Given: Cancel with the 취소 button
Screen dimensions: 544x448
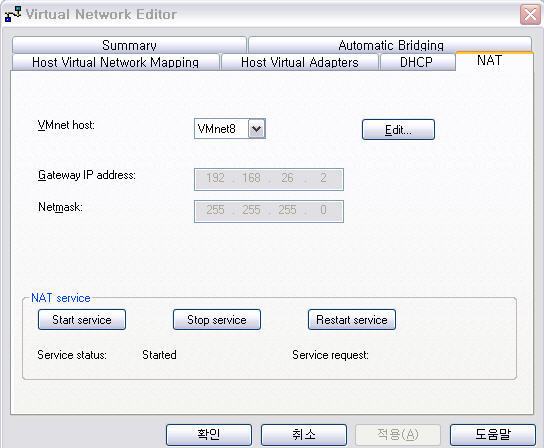Looking at the screenshot, I should (x=304, y=434).
